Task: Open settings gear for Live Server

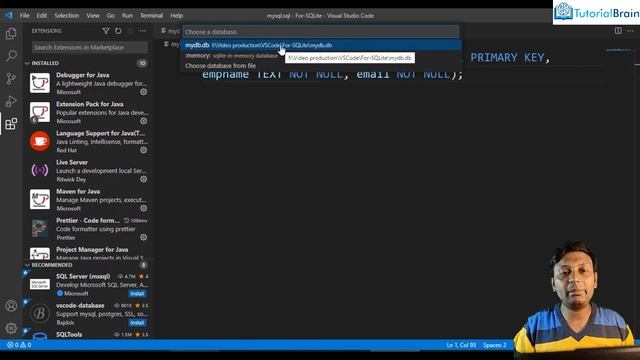Action: click(144, 179)
